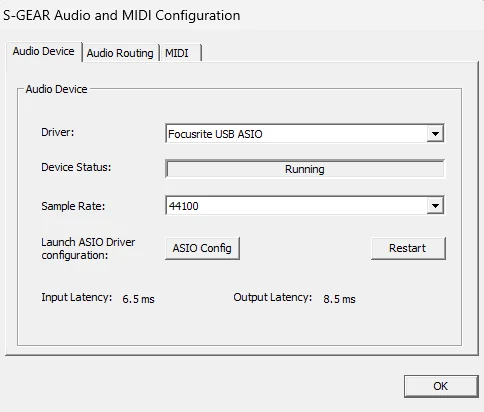Click the Audio Device group box heading

coord(57,89)
